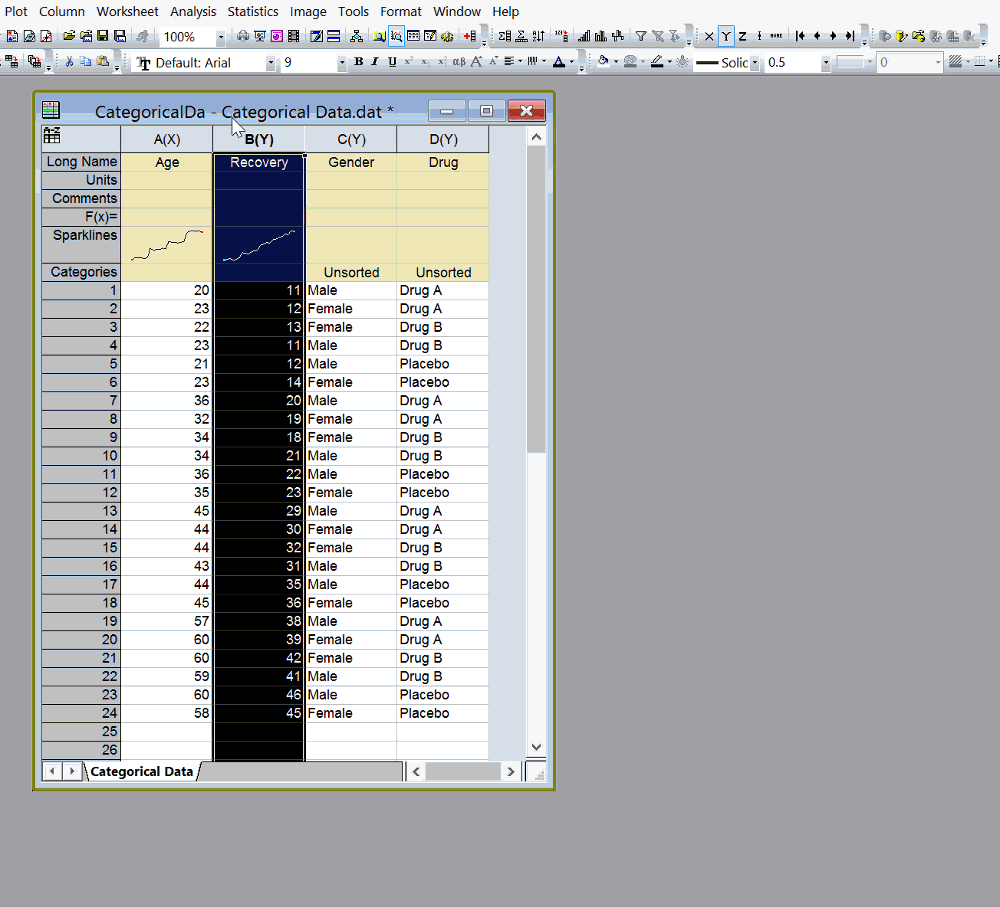The image size is (1000, 907).
Task: Click the Cut scissors icon
Action: pos(69,62)
